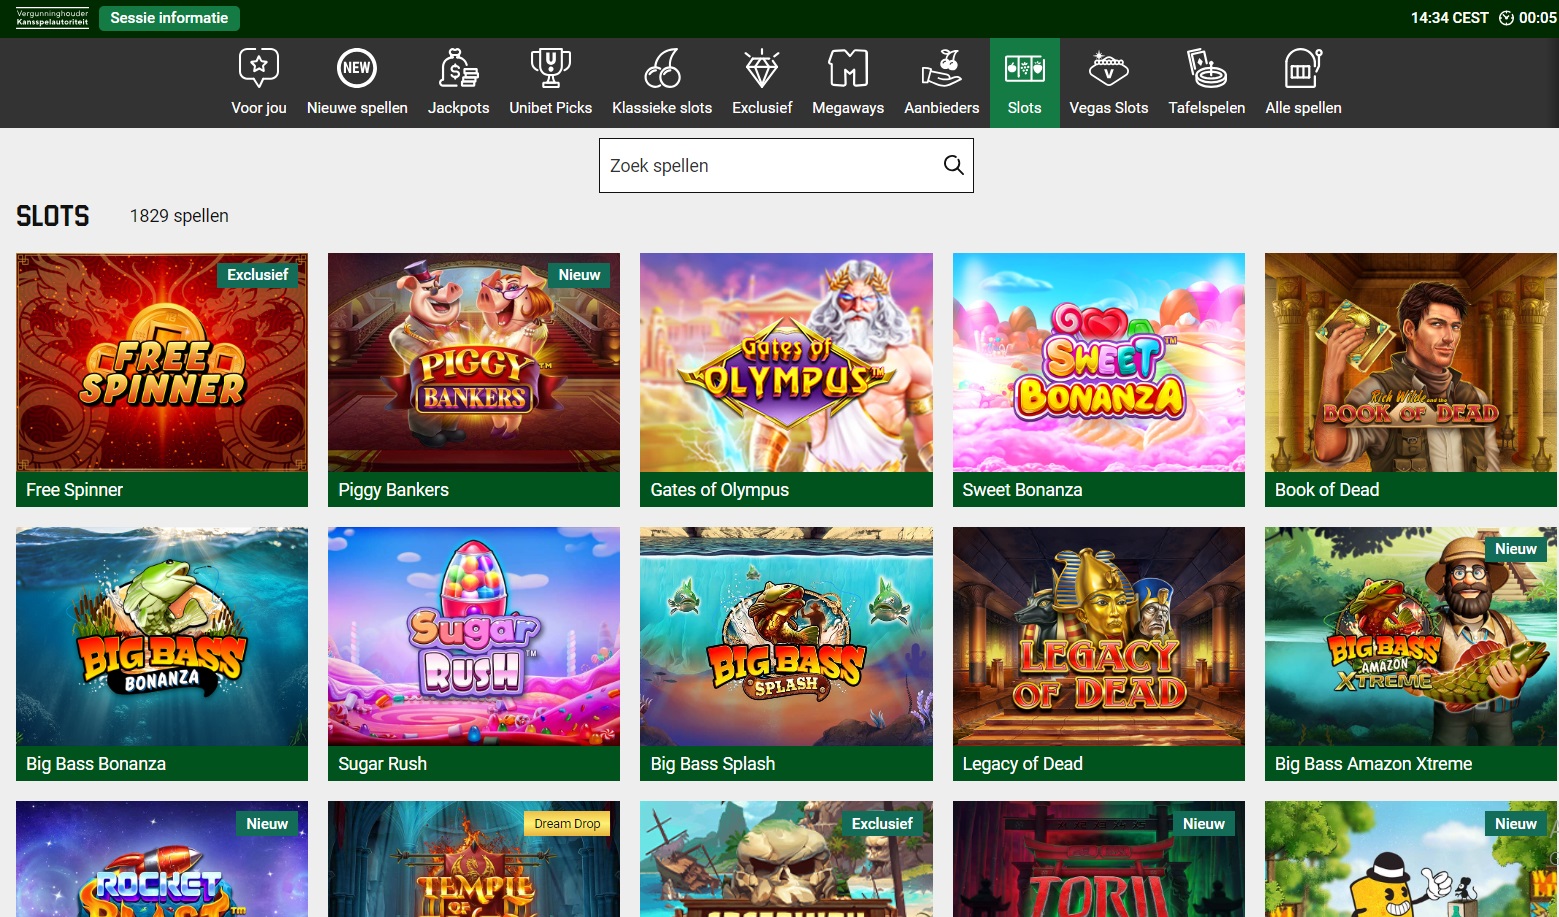1559x917 pixels.
Task: Select the Tafelspelen cards and roulette icon
Action: pyautogui.click(x=1207, y=68)
